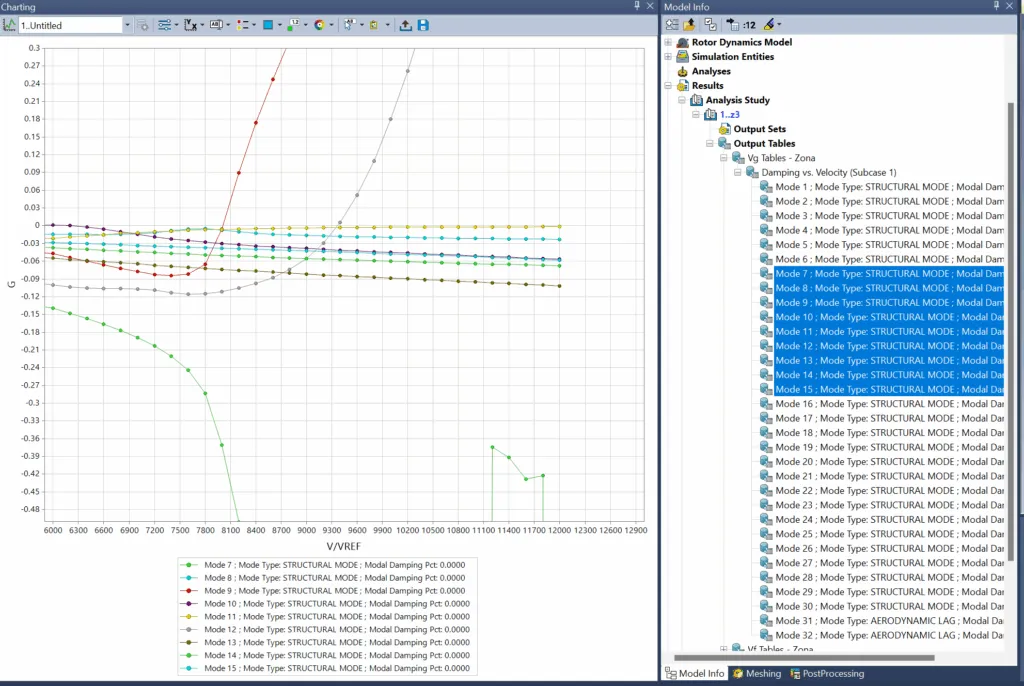The width and height of the screenshot is (1024, 686).
Task: Switch to the Meshing tab
Action: (762, 674)
